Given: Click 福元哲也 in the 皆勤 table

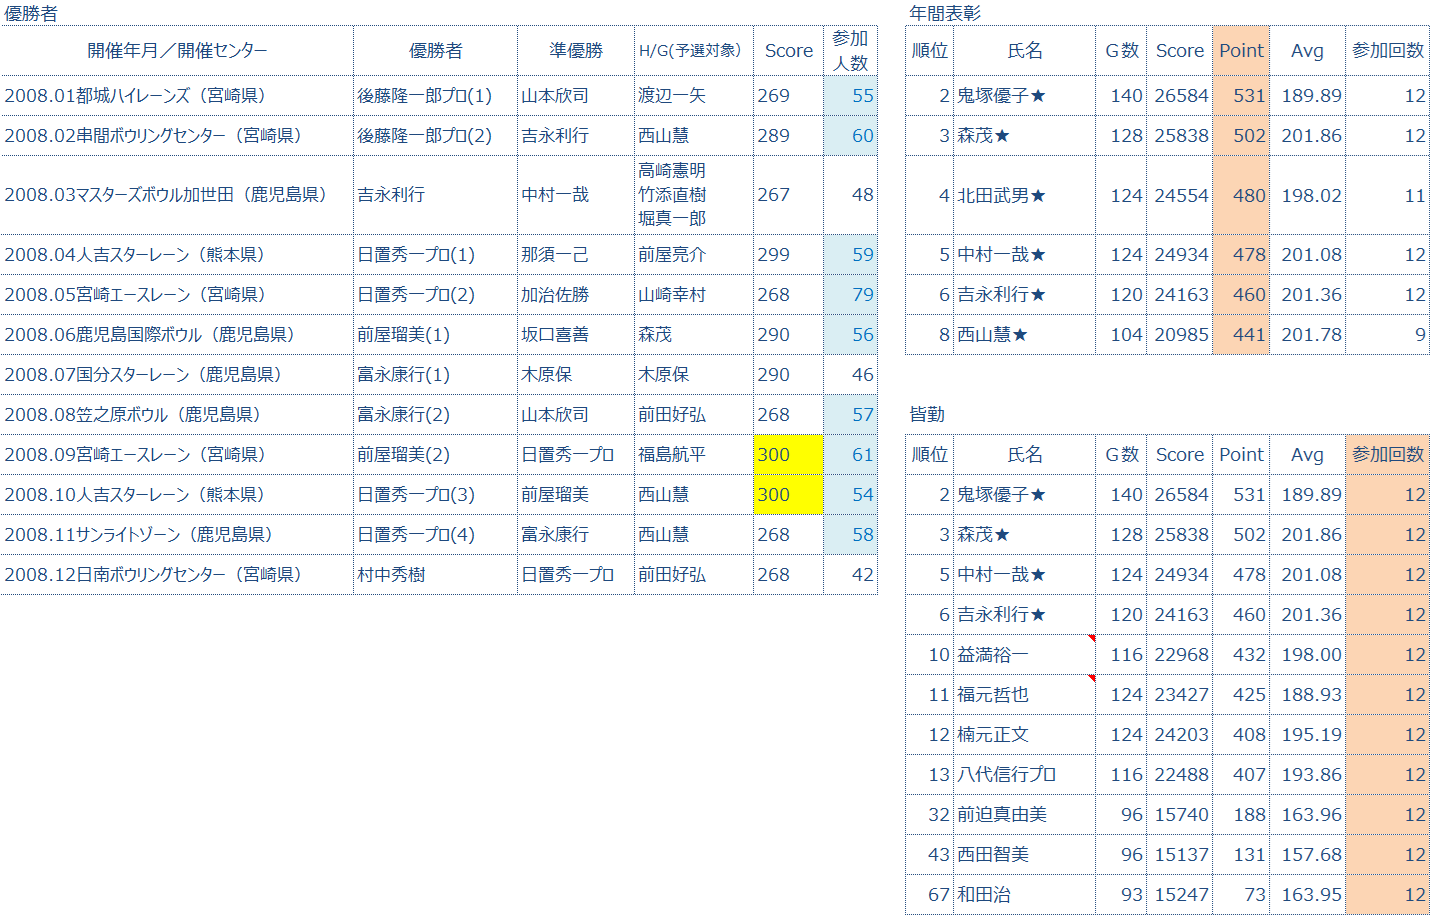Looking at the screenshot, I should coord(1024,694).
